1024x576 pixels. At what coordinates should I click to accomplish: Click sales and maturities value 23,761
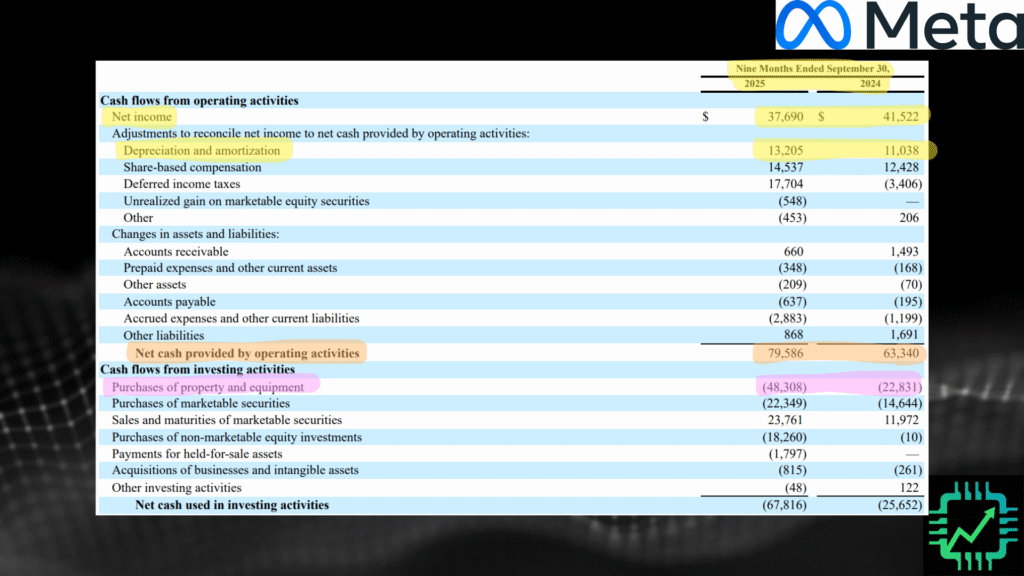785,420
